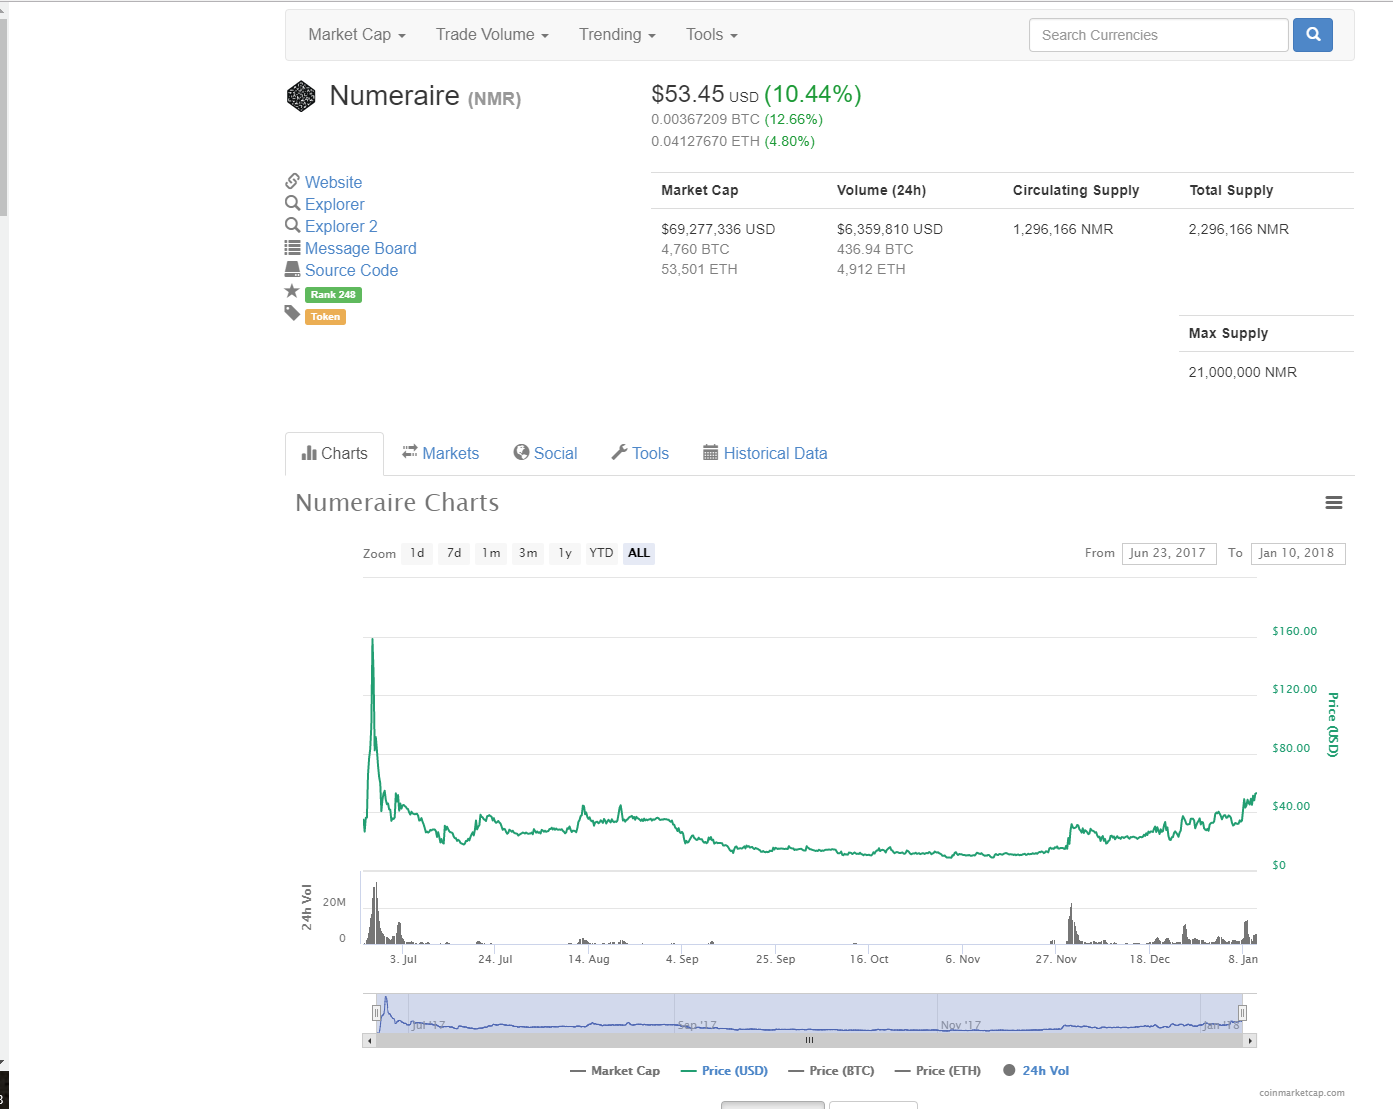This screenshot has width=1393, height=1109.
Task: Click the wrench icon in the Tools tab
Action: coord(619,453)
